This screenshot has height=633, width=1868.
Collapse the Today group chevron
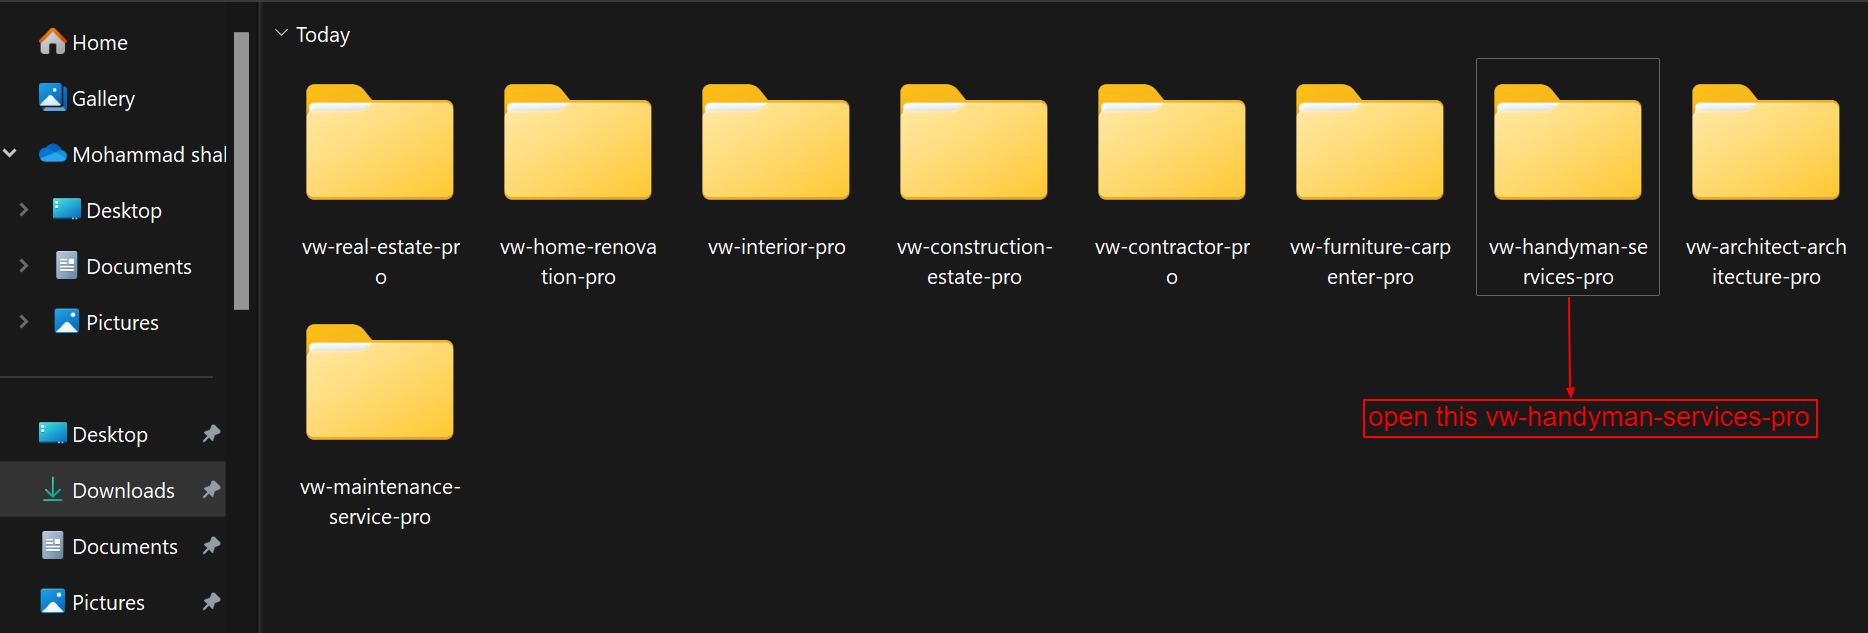[282, 34]
